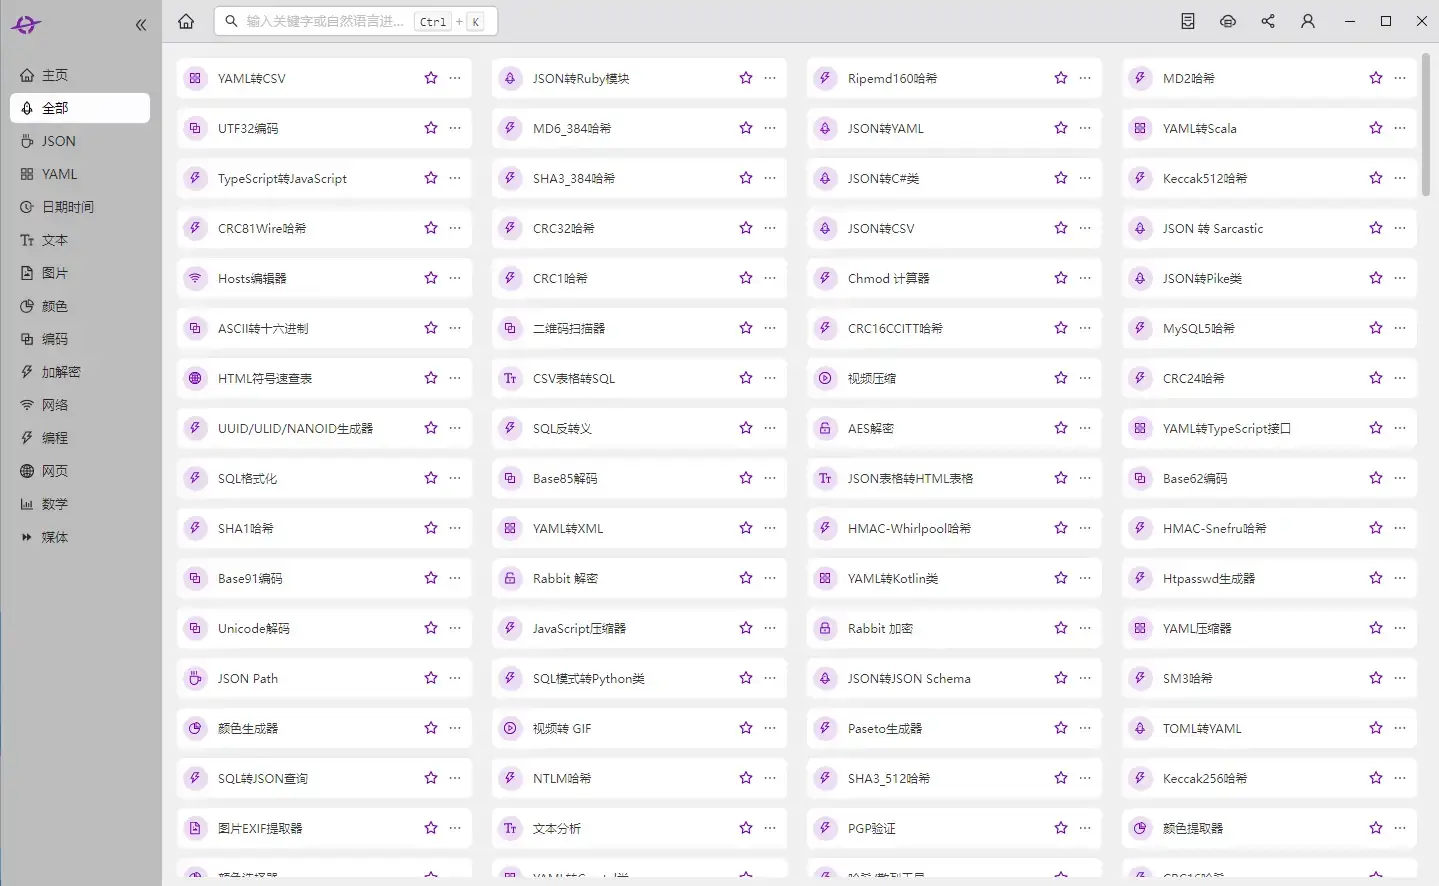
Task: Open the Chmod 计算器 tool
Action: tap(888, 278)
